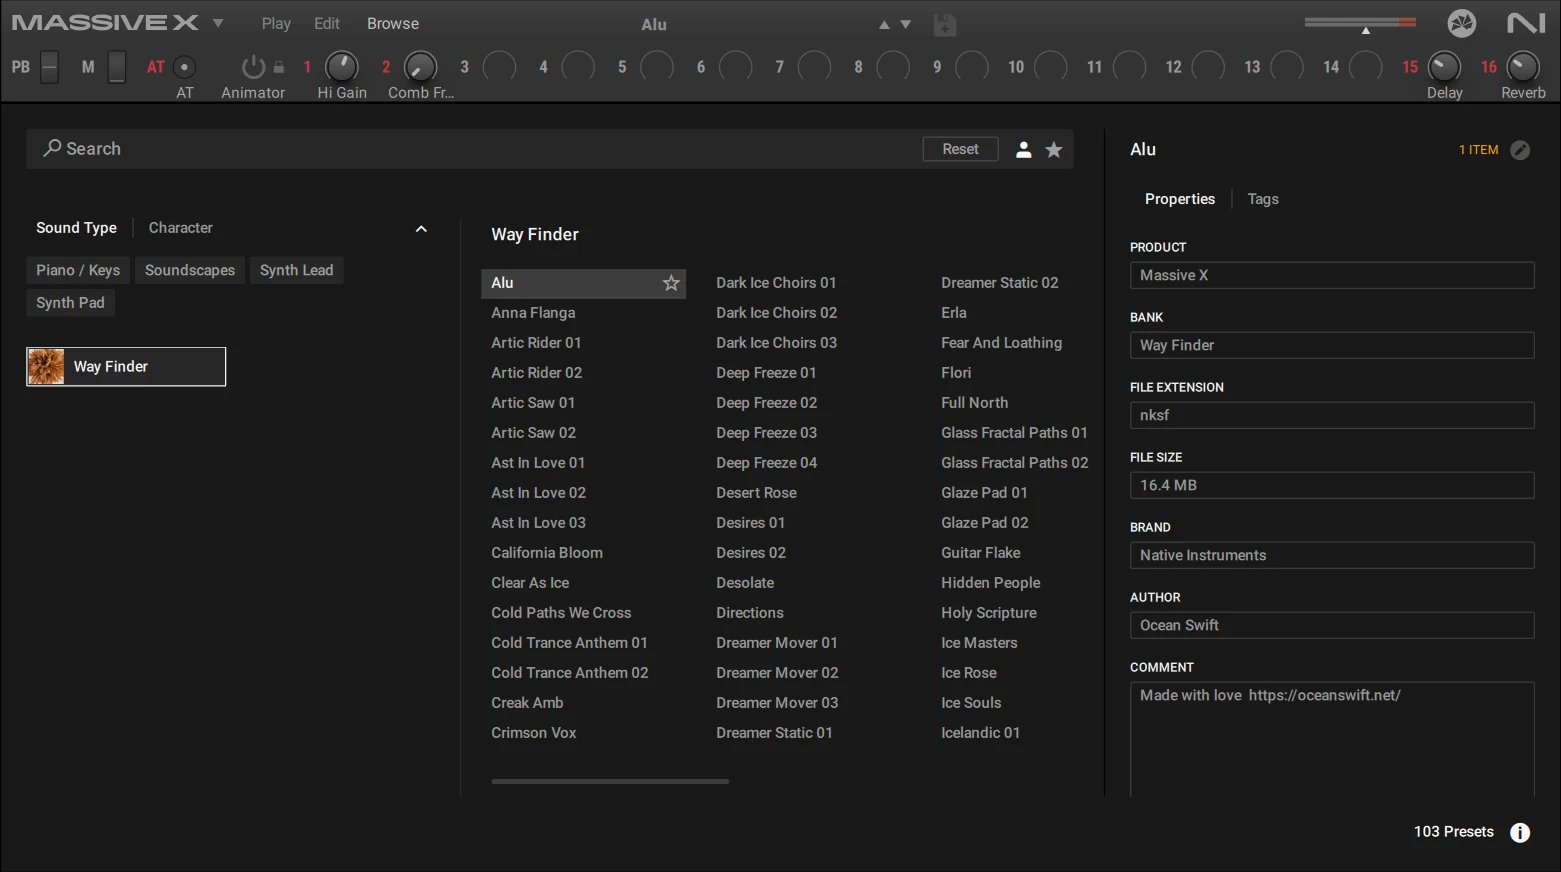Viewport: 1561px width, 872px height.
Task: Click the Animator lock icon
Action: [x=279, y=67]
